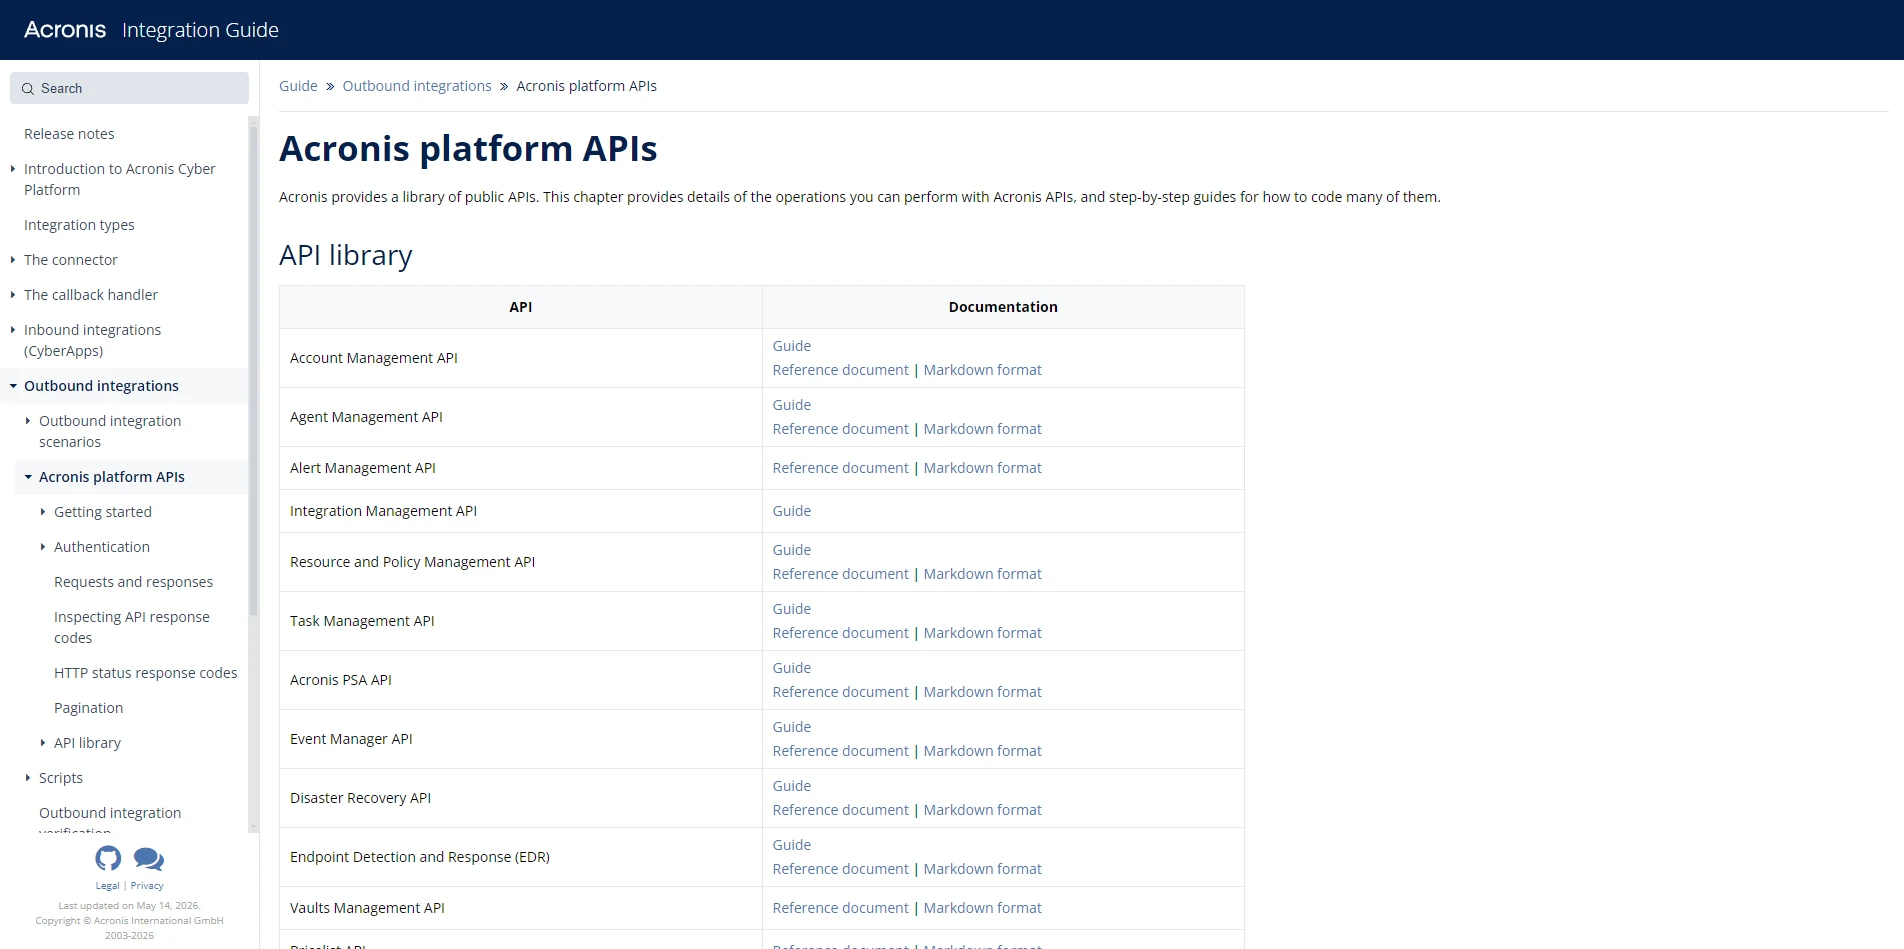
Task: Expand Scripts arrow in sidebar
Action: pyautogui.click(x=28, y=778)
